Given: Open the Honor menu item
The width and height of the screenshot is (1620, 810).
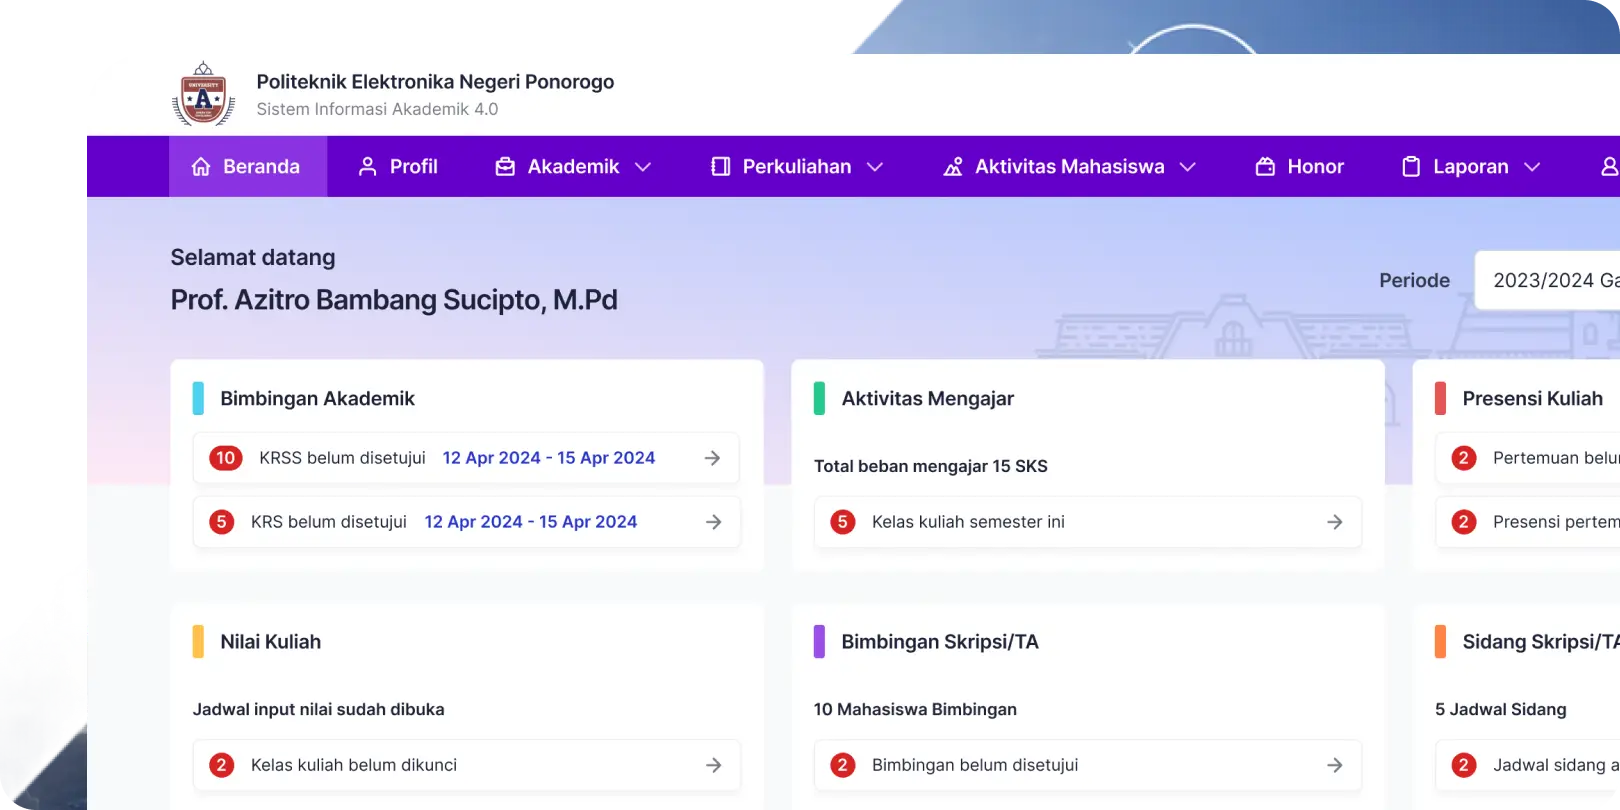Looking at the screenshot, I should point(1300,167).
